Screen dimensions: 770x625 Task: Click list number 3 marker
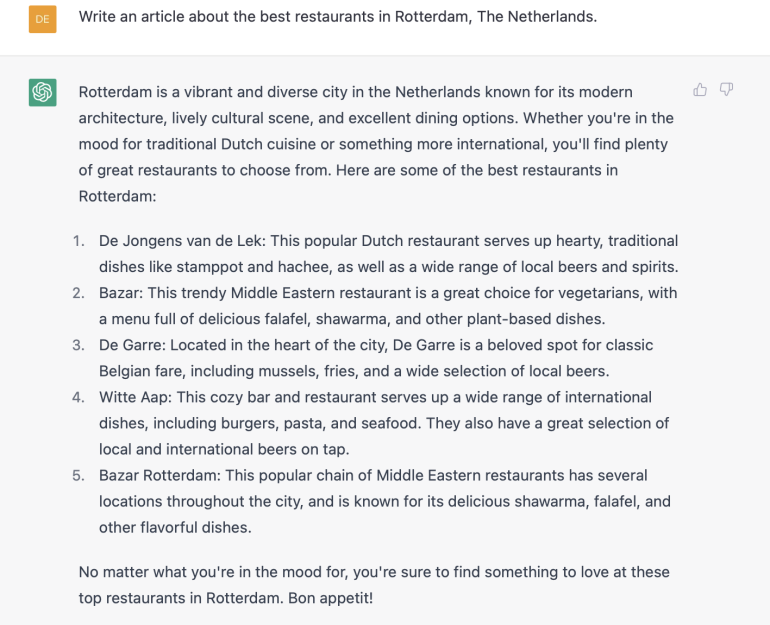tap(79, 345)
